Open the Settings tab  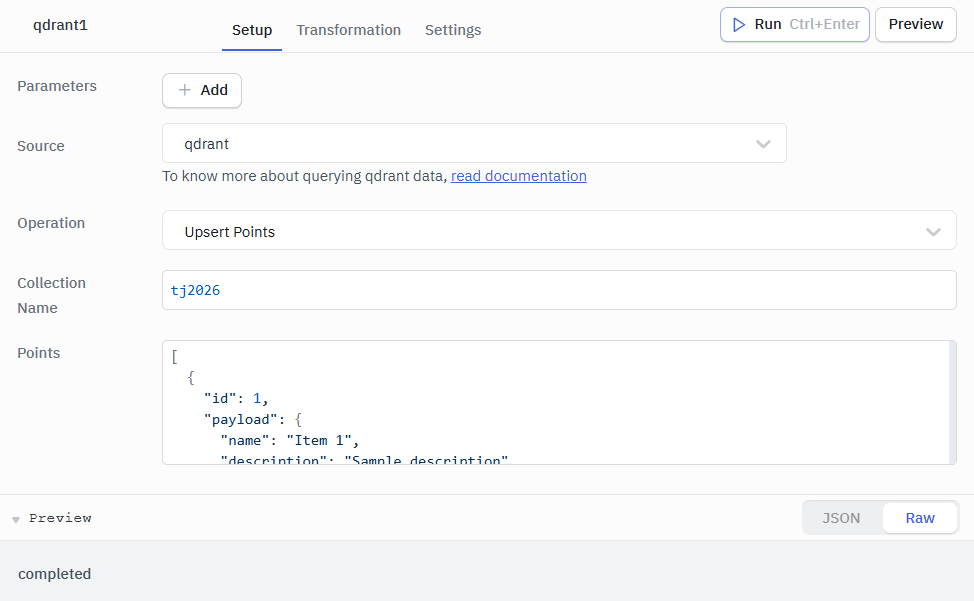point(453,30)
